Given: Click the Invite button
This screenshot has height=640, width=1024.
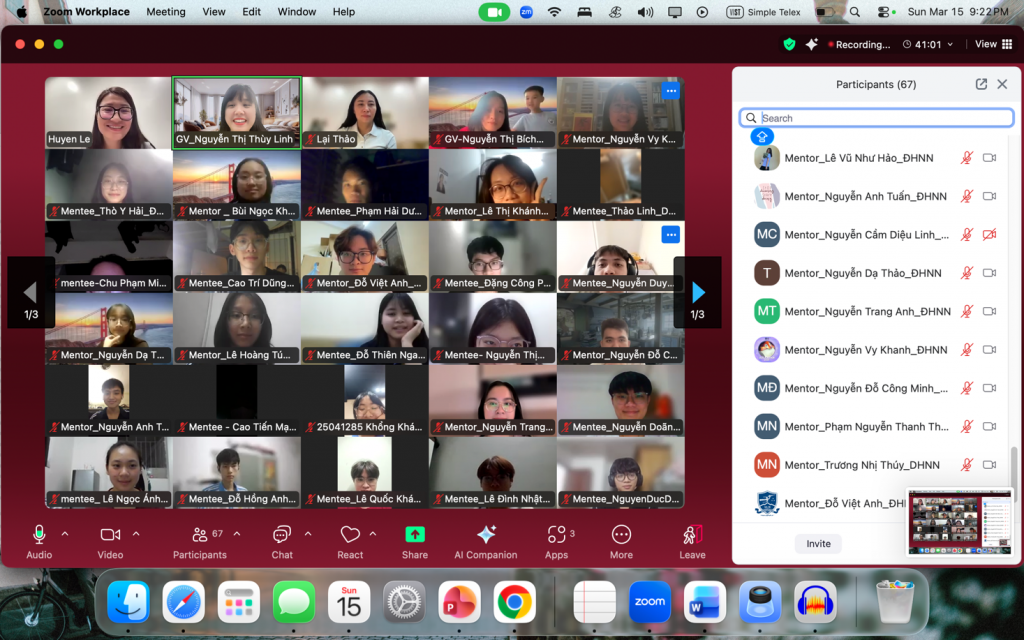Looking at the screenshot, I should pos(818,544).
